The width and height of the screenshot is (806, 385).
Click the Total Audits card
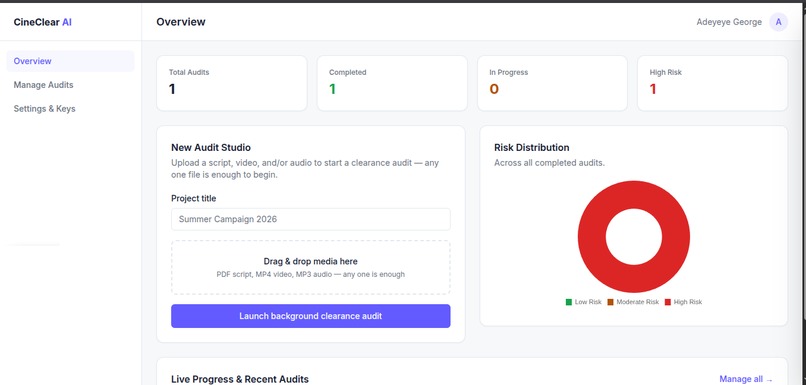pos(232,83)
